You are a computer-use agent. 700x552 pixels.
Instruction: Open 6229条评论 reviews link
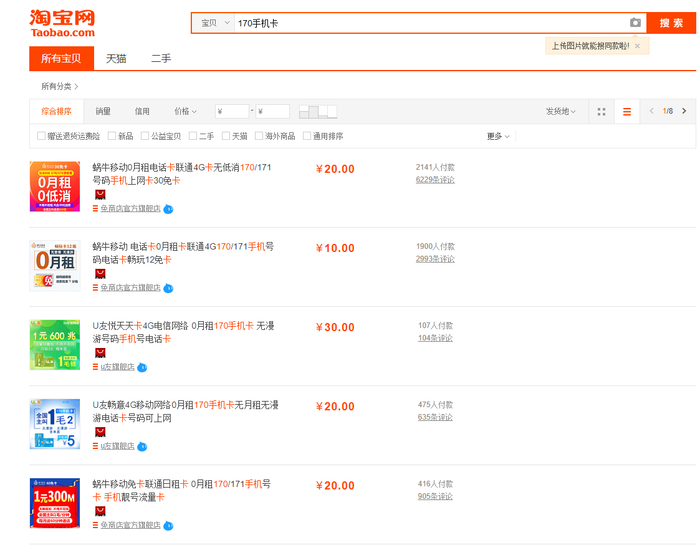tap(435, 180)
